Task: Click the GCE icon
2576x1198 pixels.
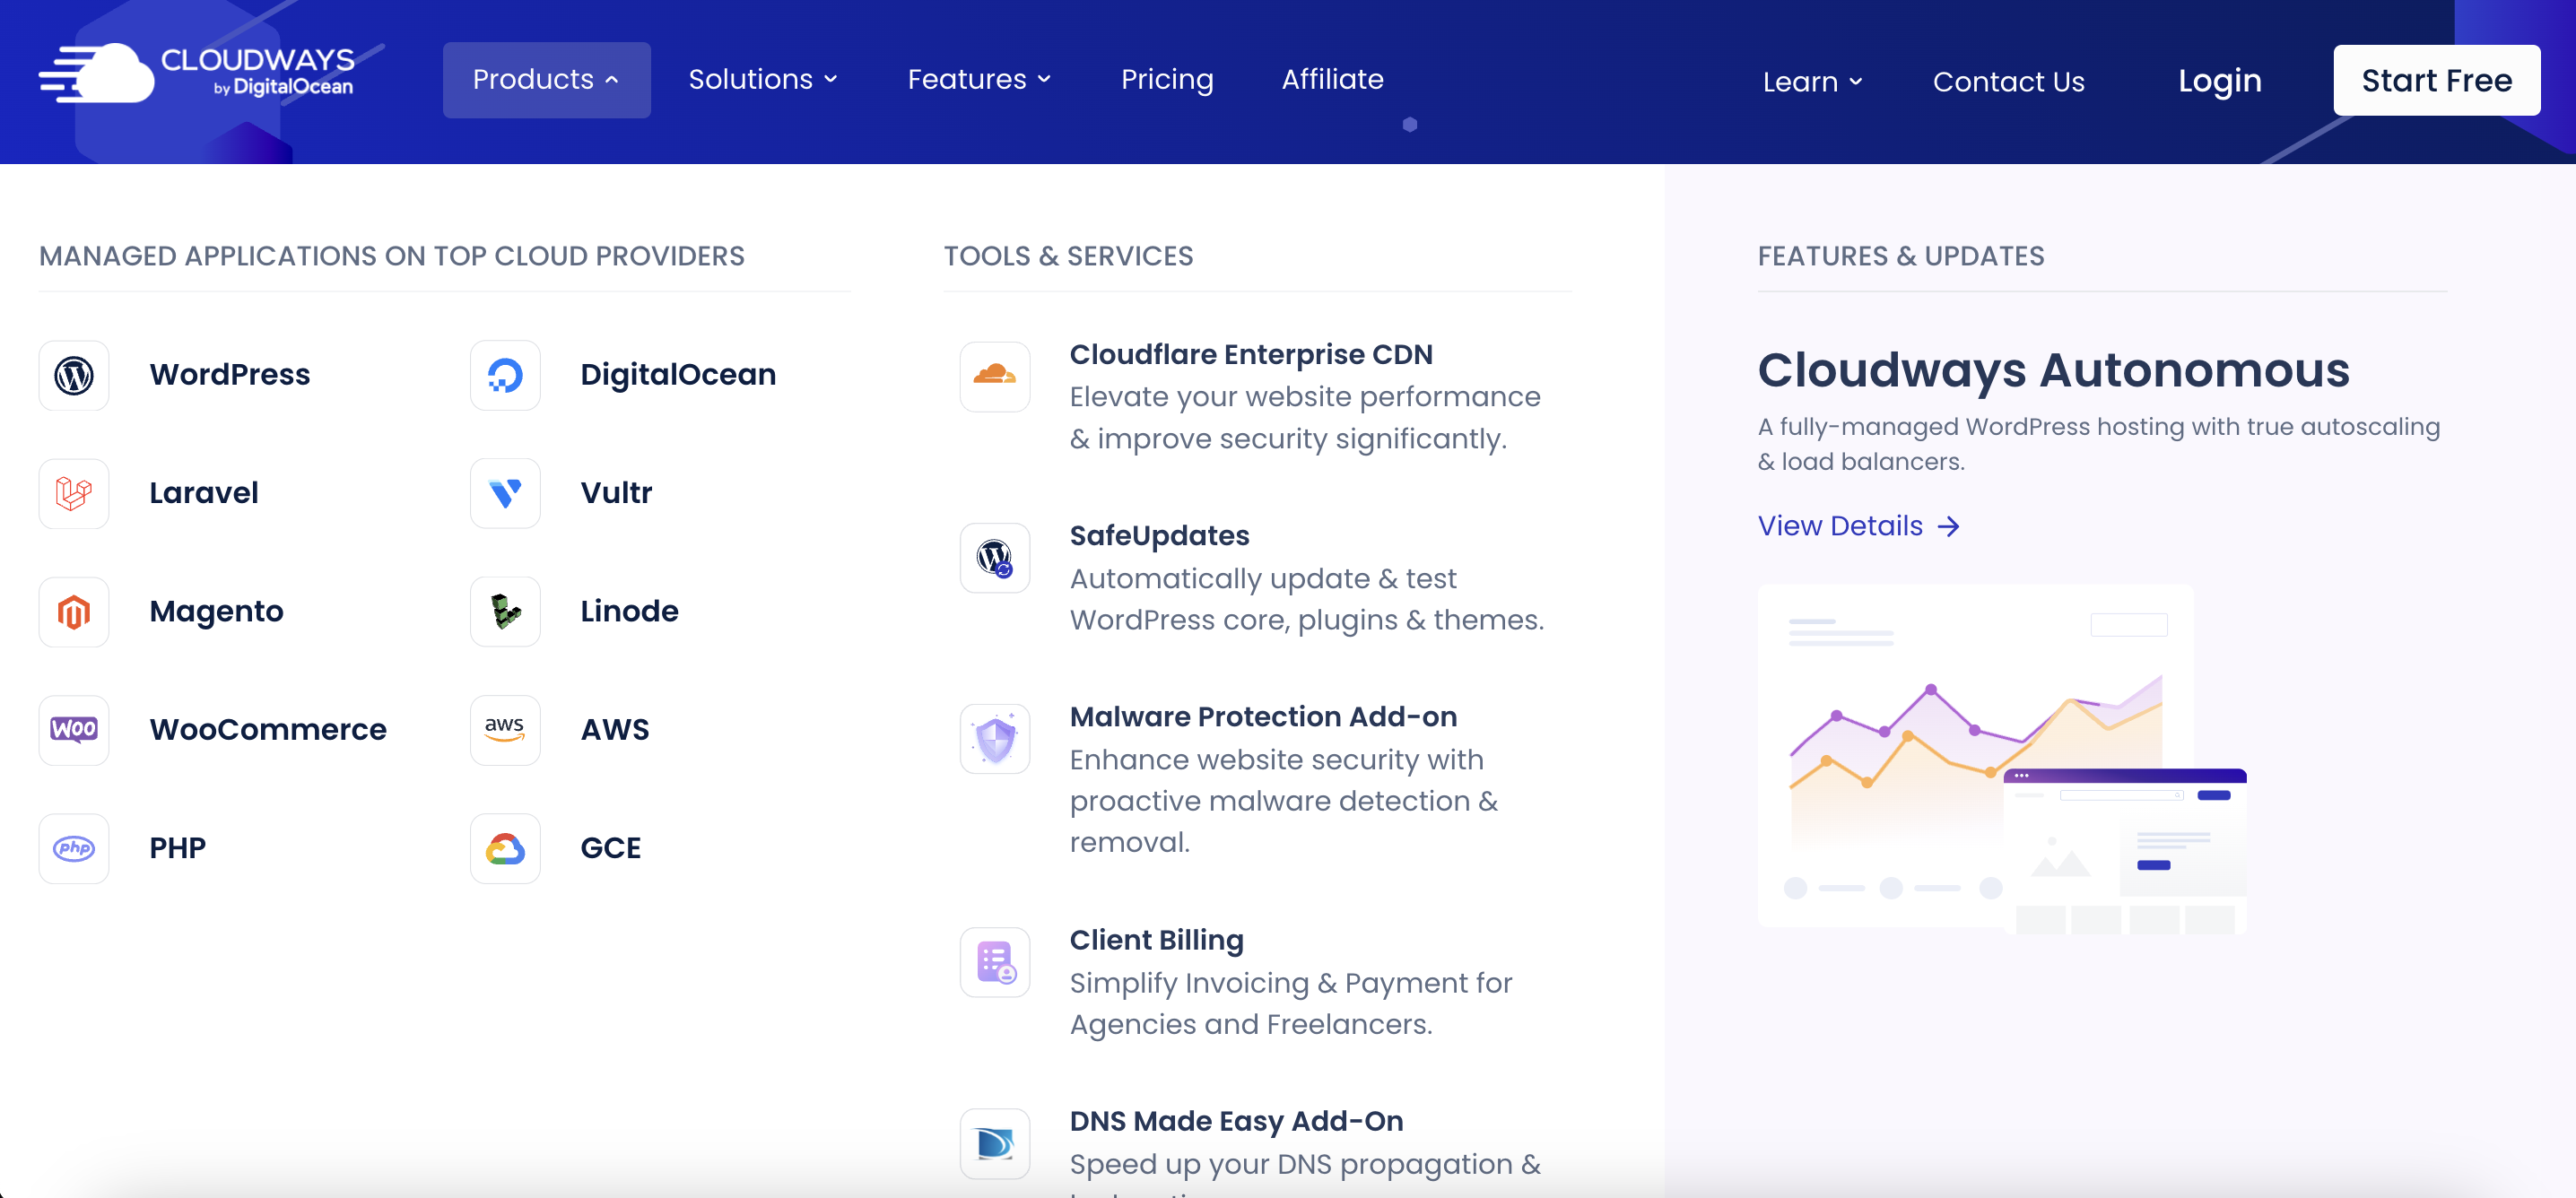Action: click(x=505, y=848)
